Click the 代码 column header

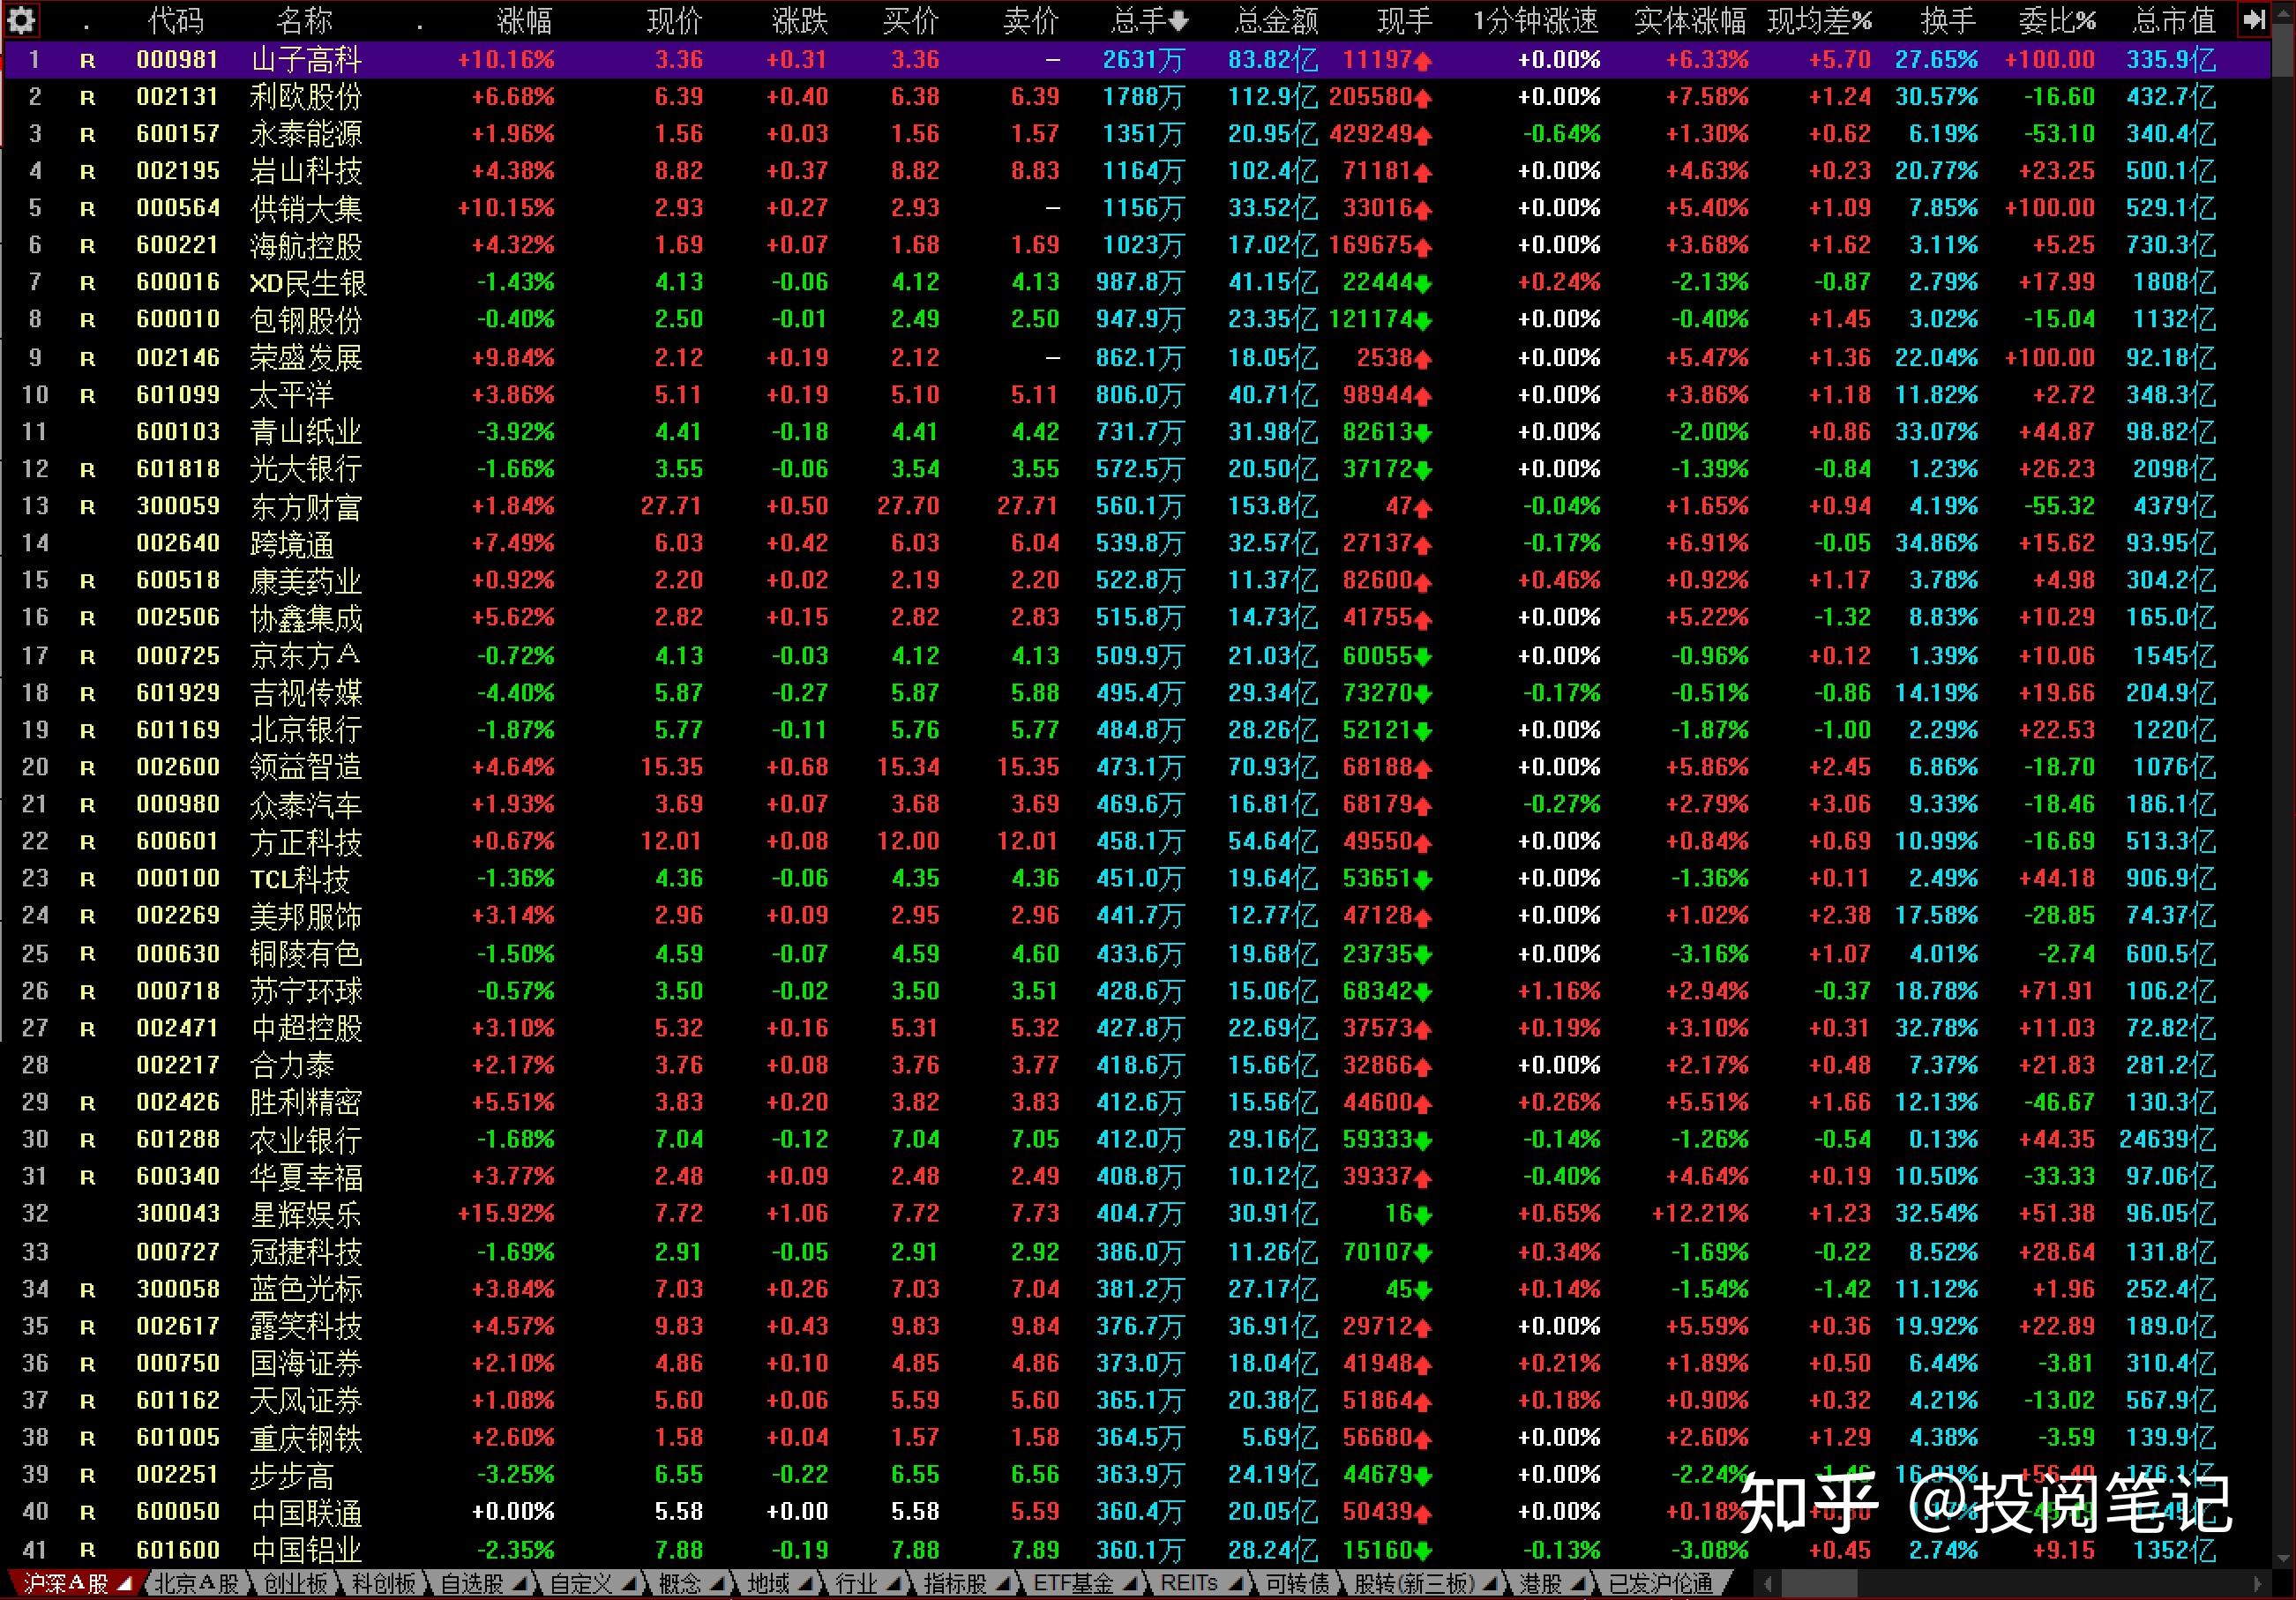(176, 20)
